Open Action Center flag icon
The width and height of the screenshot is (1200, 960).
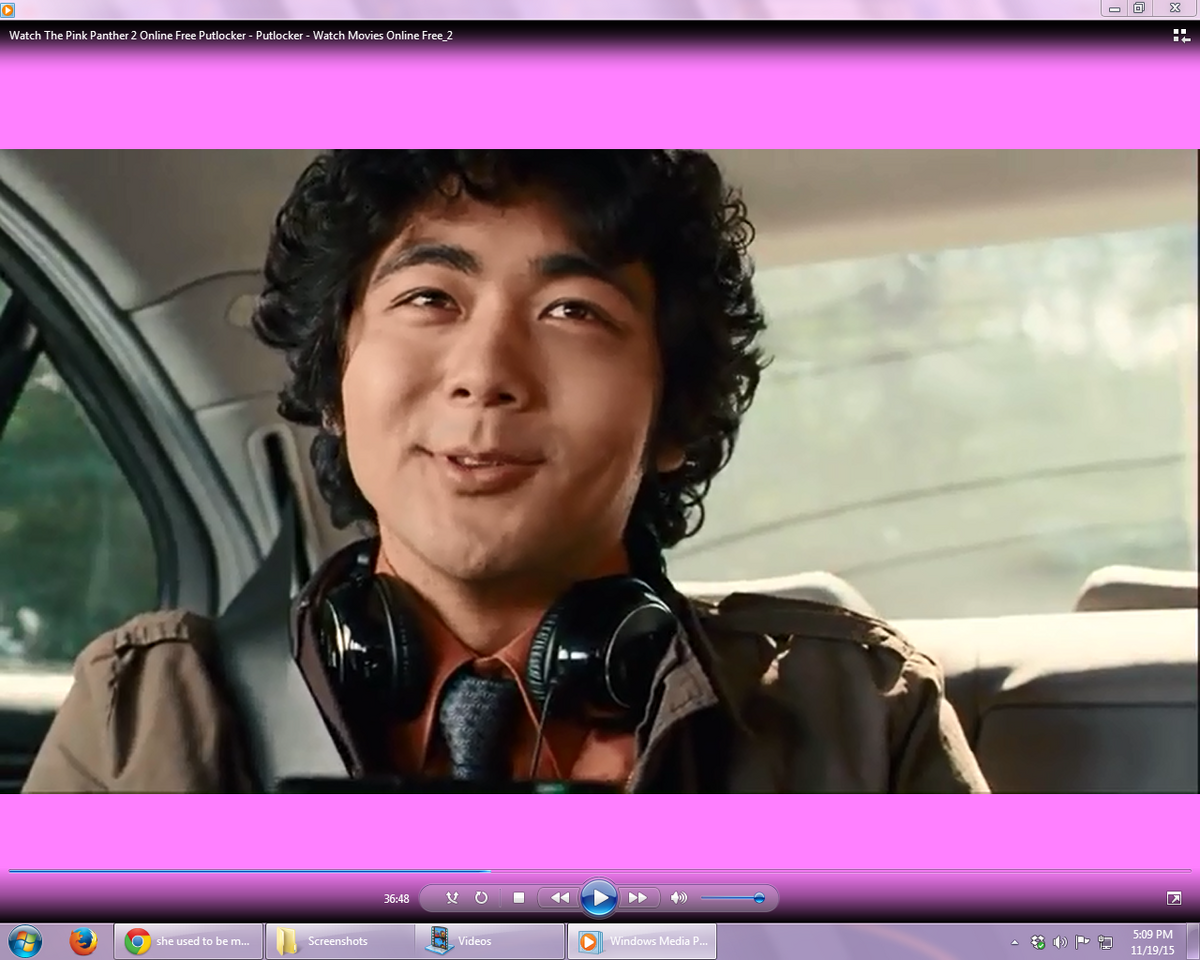1082,942
